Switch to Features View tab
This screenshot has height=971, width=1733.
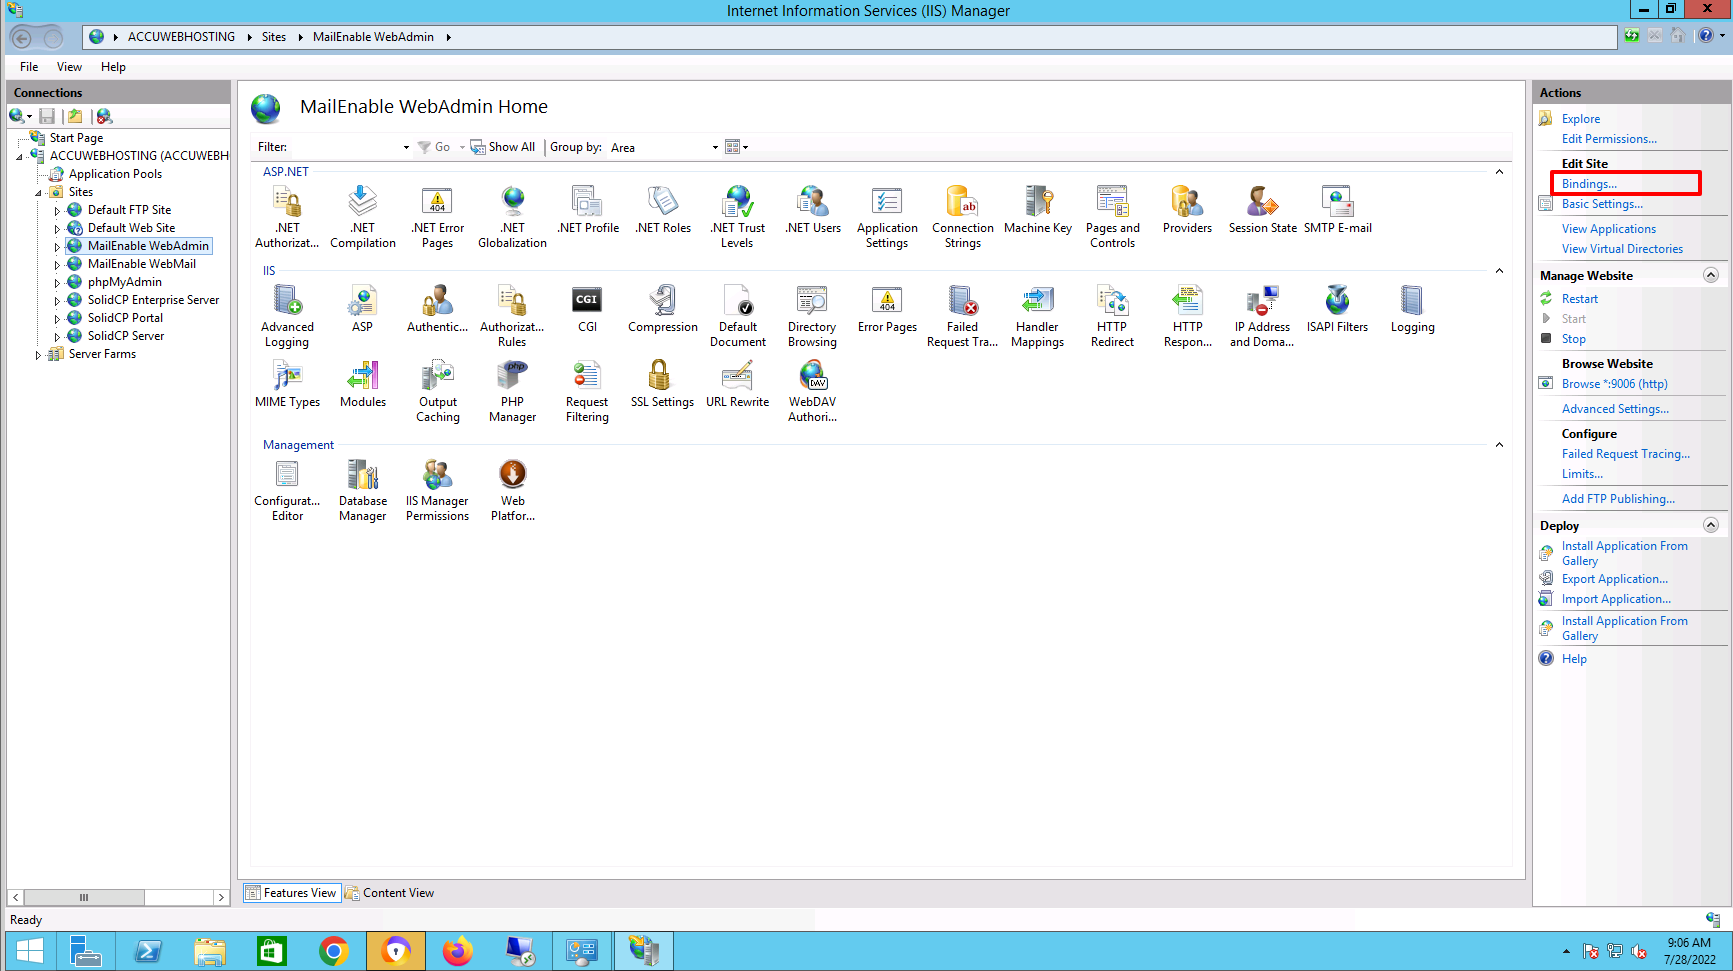pos(291,893)
